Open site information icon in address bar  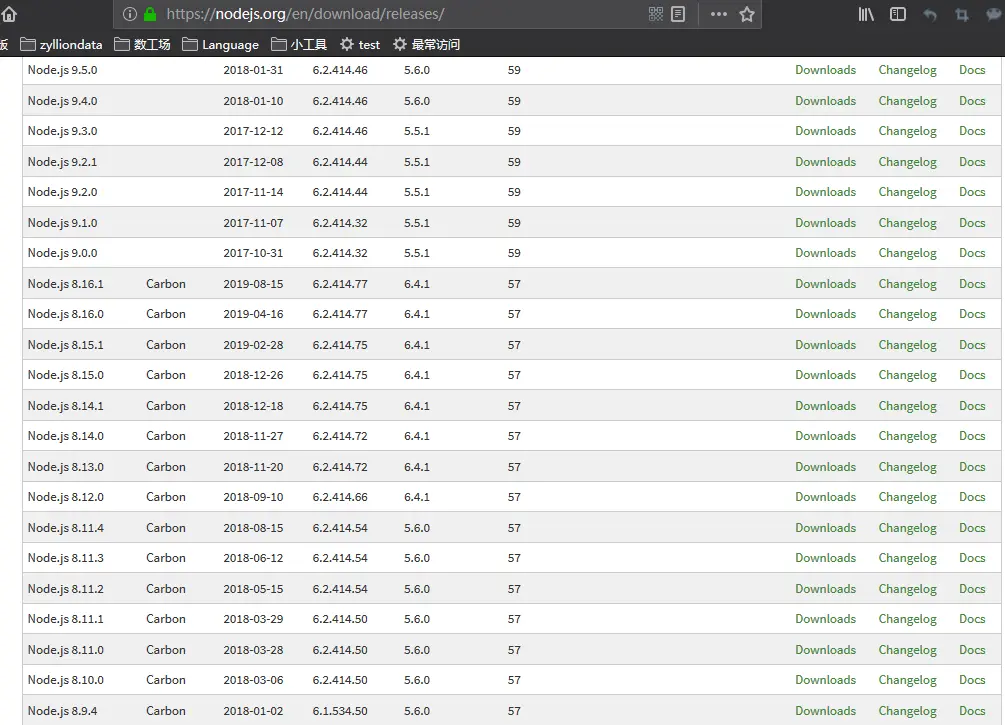[129, 14]
